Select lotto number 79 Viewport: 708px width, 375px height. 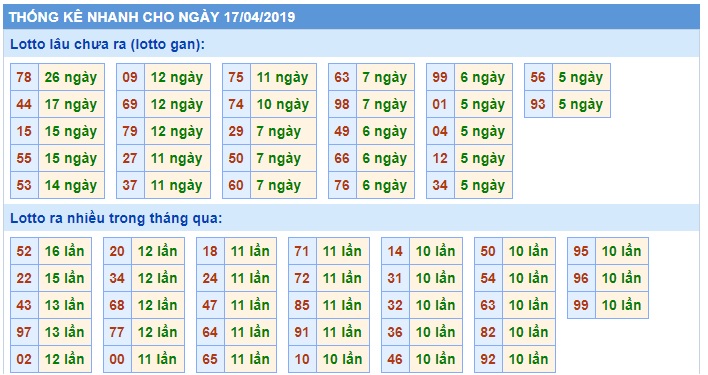pyautogui.click(x=130, y=131)
